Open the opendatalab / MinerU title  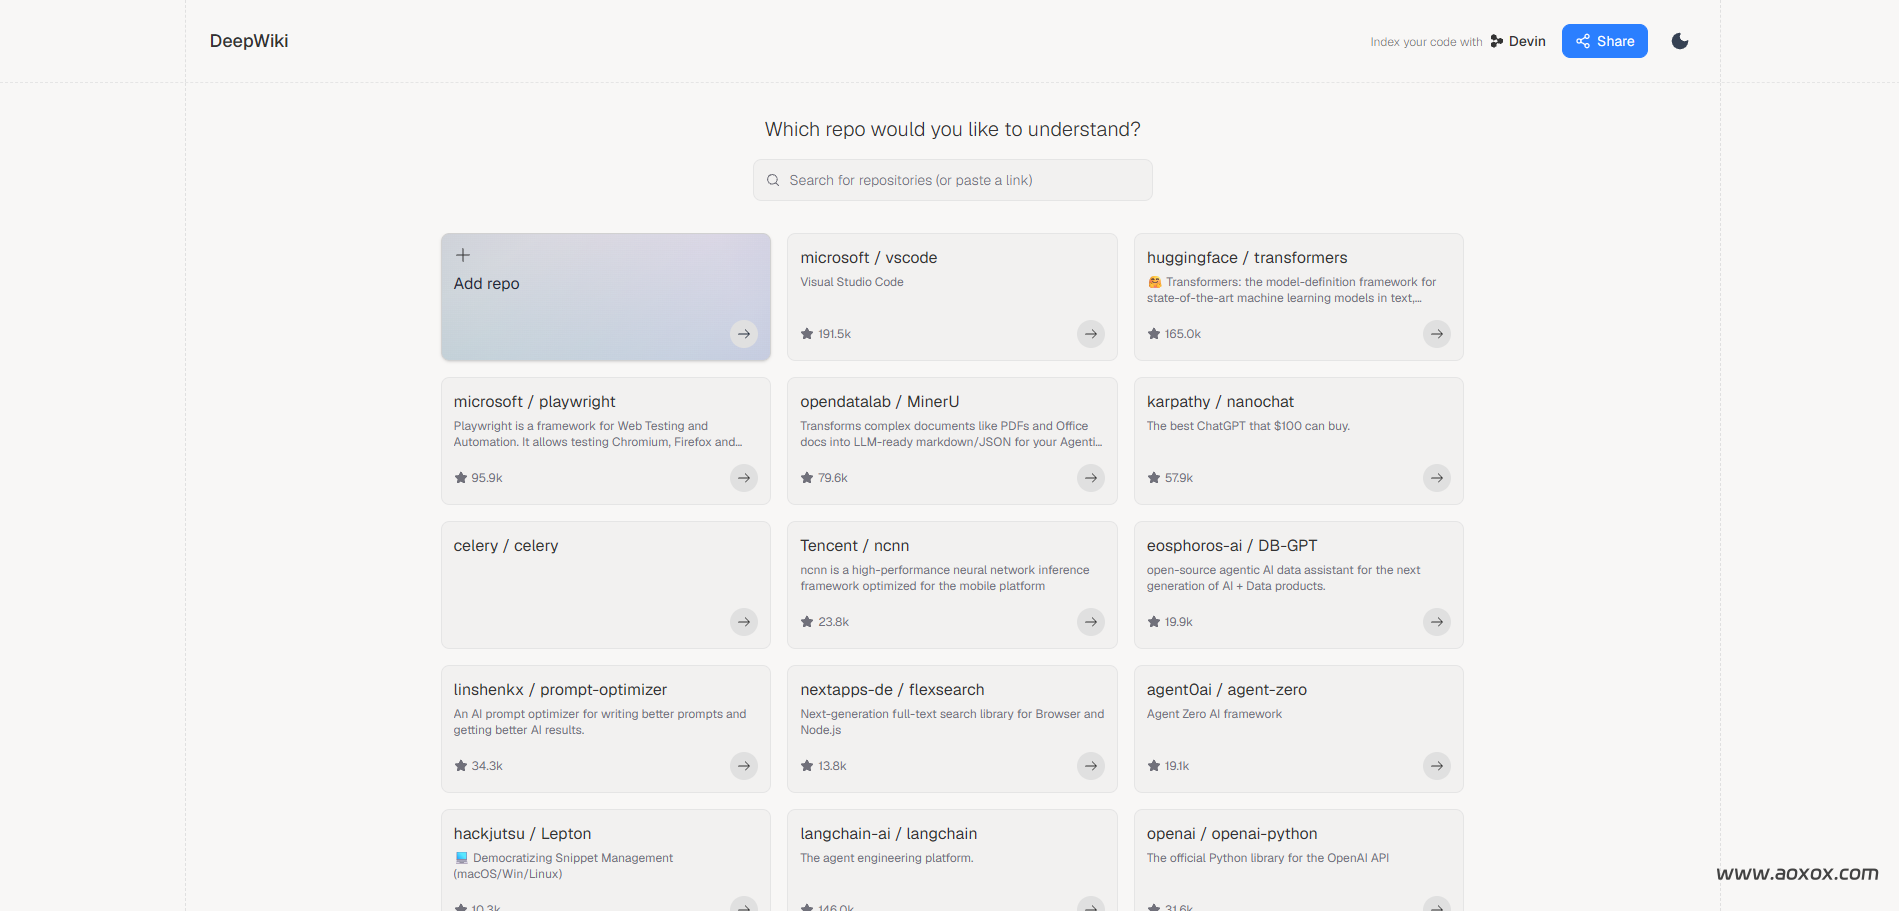pyautogui.click(x=880, y=402)
